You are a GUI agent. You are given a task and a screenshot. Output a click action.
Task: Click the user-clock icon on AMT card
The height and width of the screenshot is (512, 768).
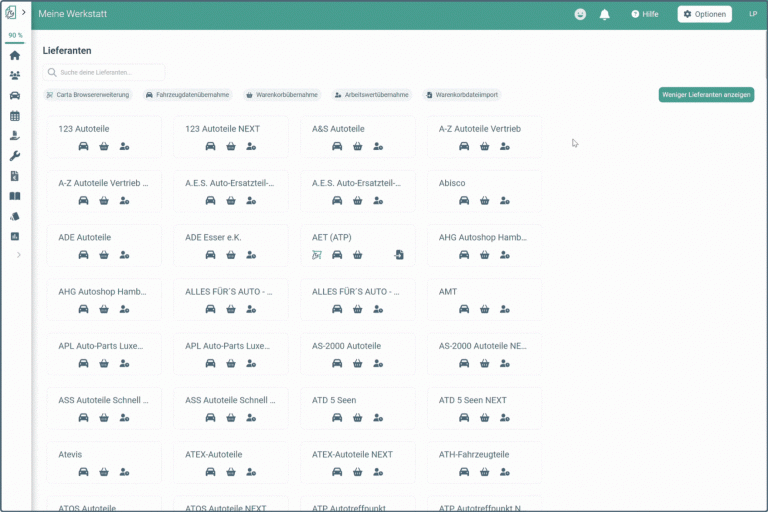(x=505, y=309)
